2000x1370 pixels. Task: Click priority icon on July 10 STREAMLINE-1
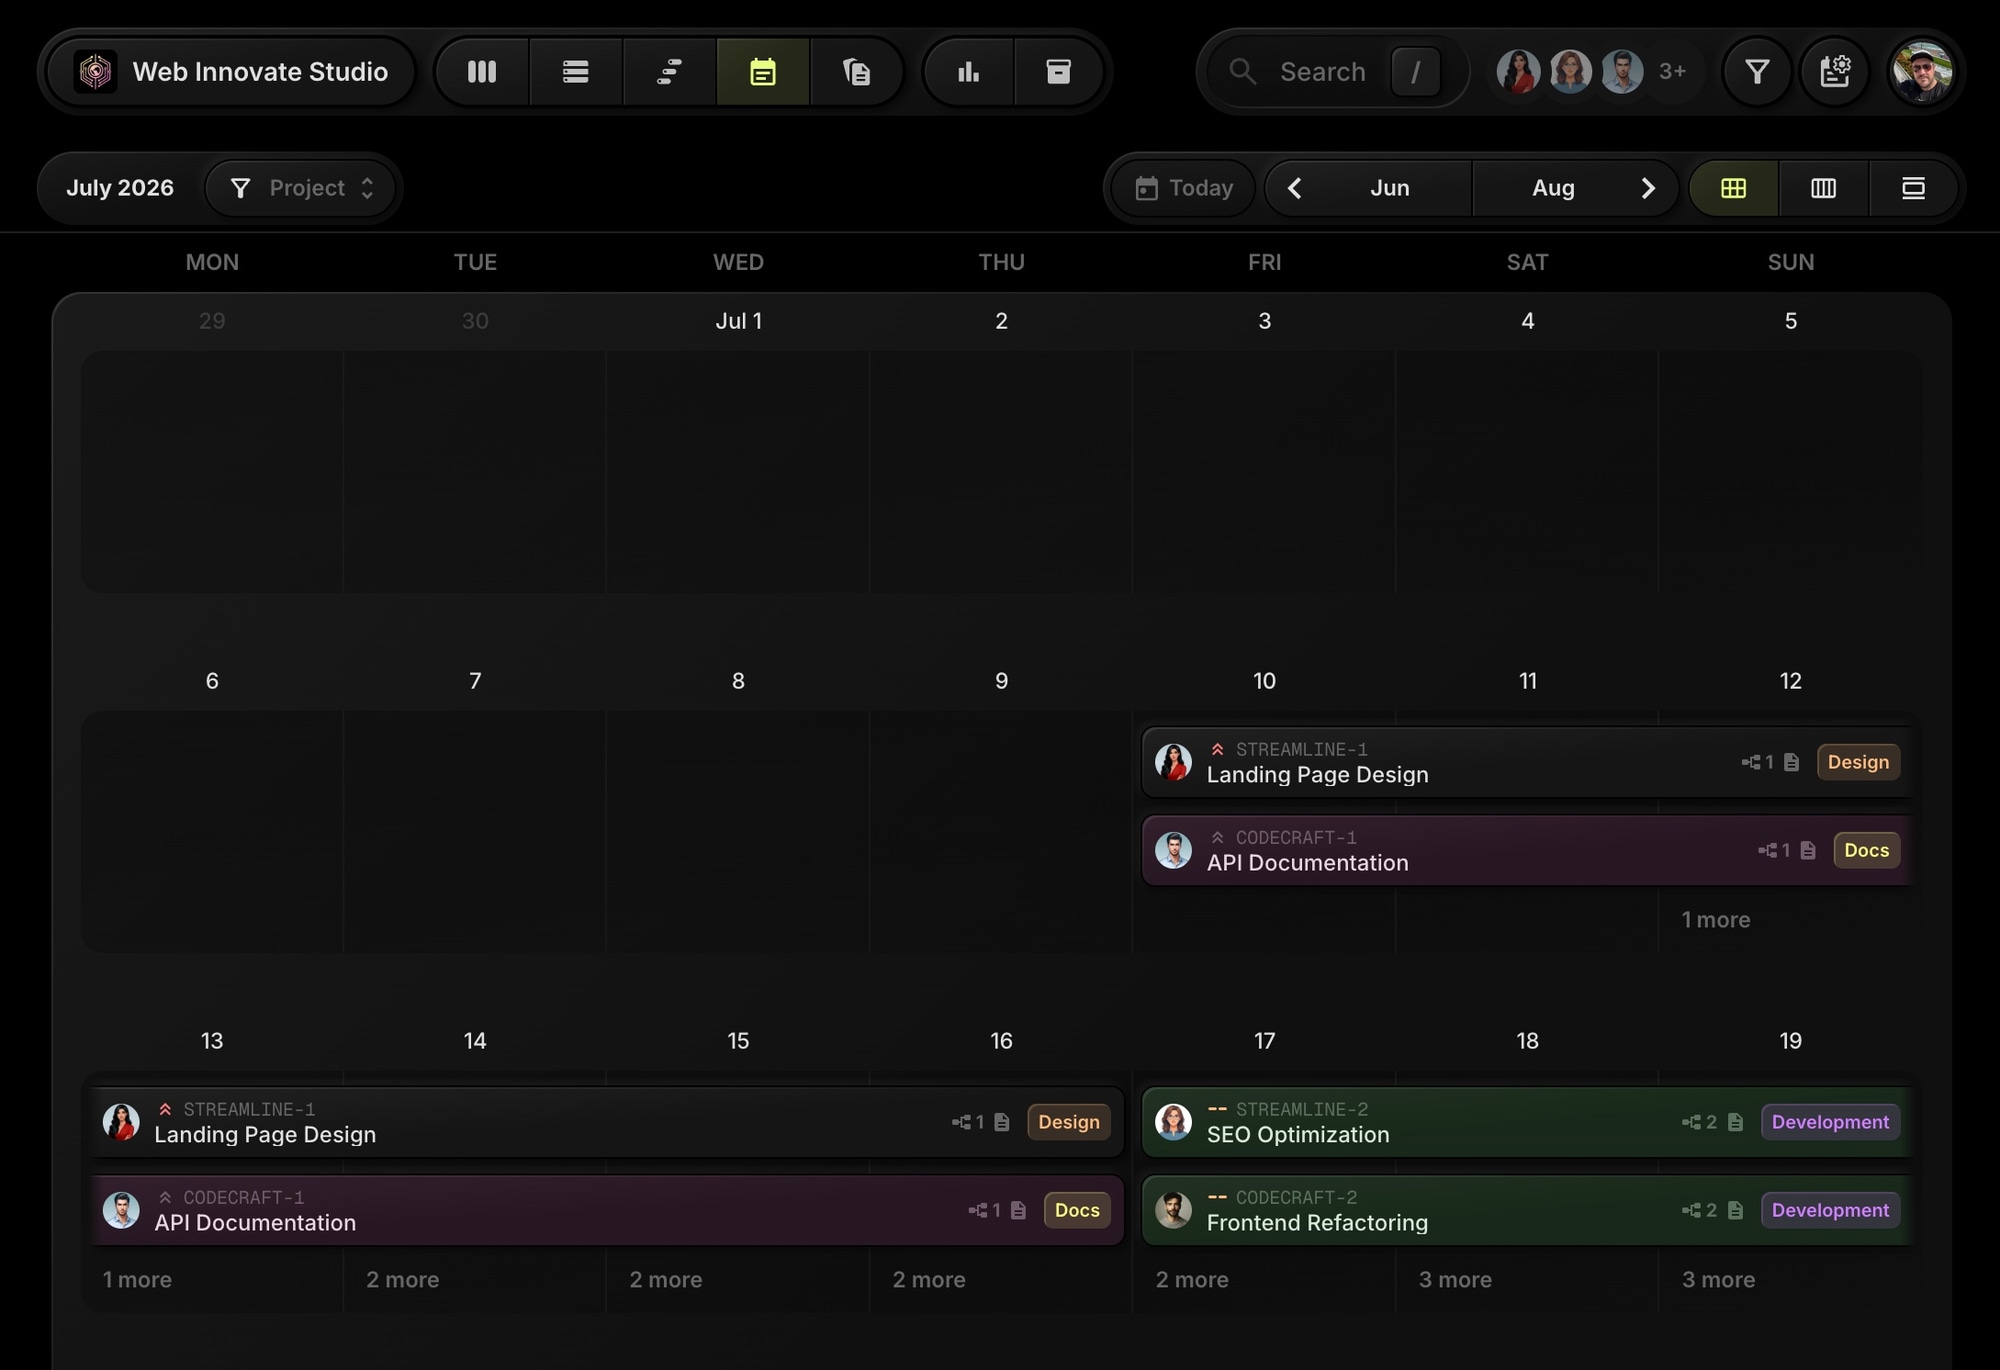tap(1217, 749)
